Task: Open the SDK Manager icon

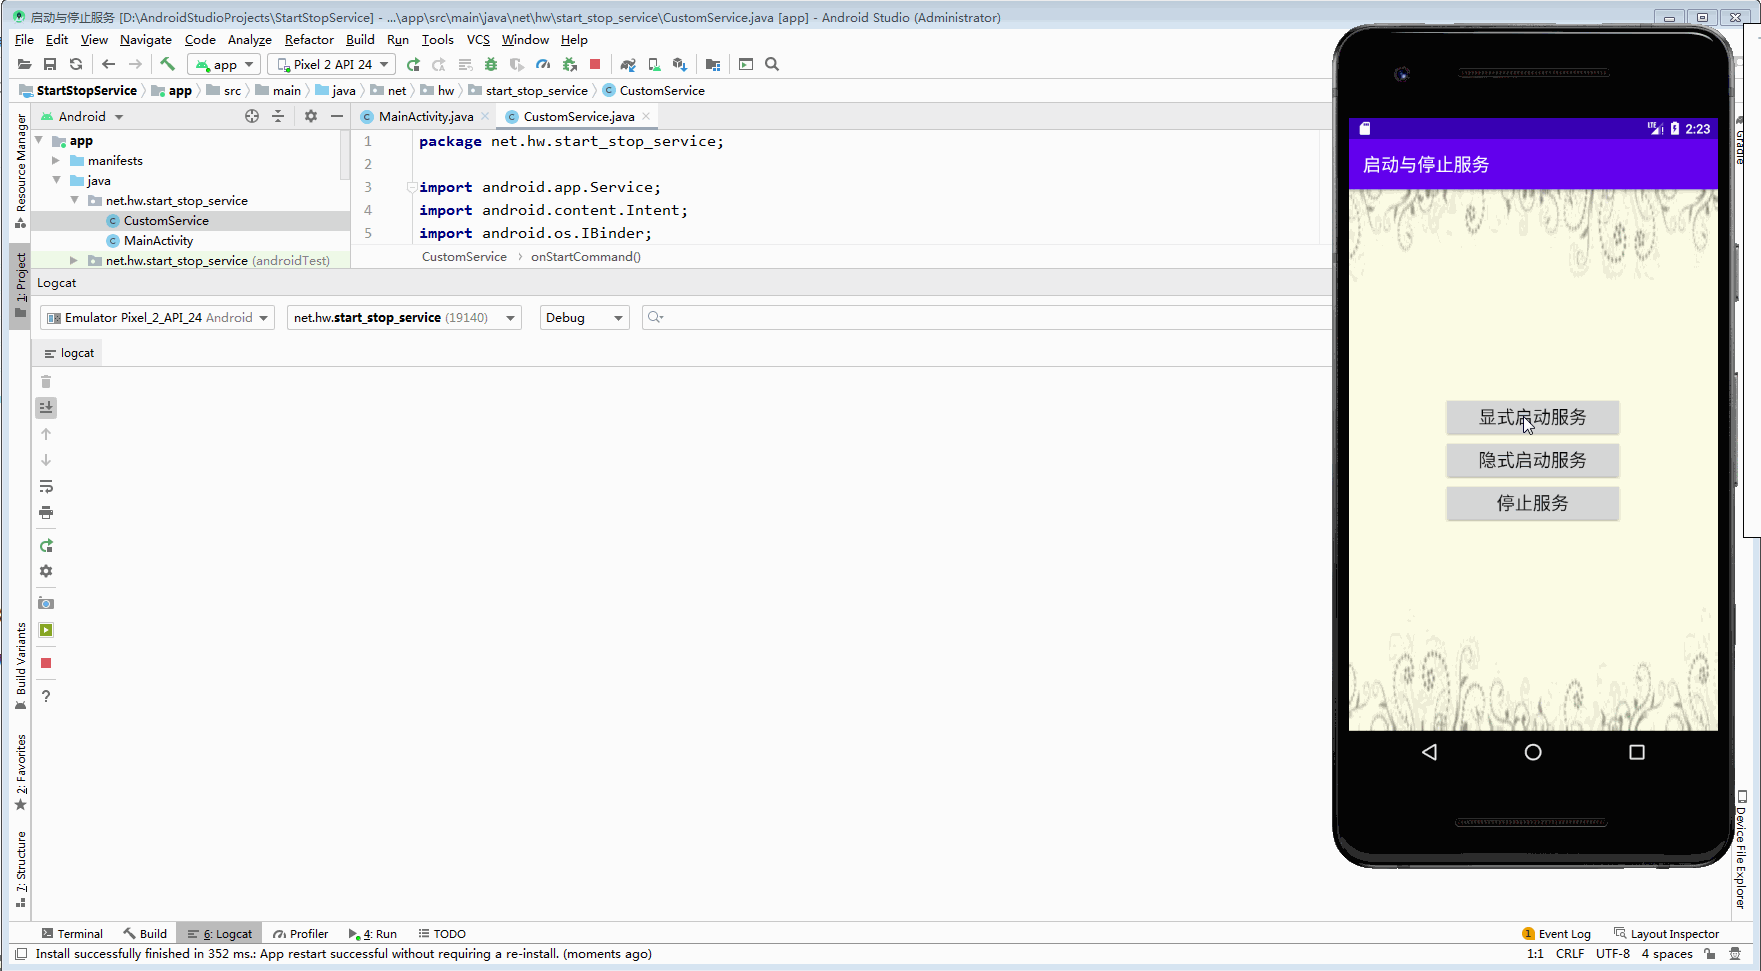Action: (x=680, y=64)
